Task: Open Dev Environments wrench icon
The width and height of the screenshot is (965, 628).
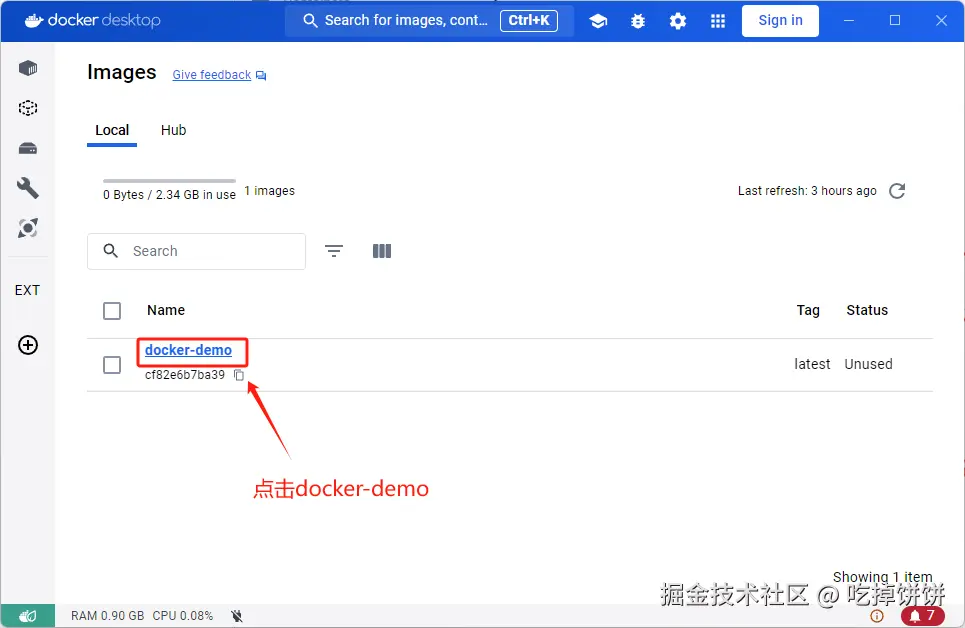Action: [28, 188]
